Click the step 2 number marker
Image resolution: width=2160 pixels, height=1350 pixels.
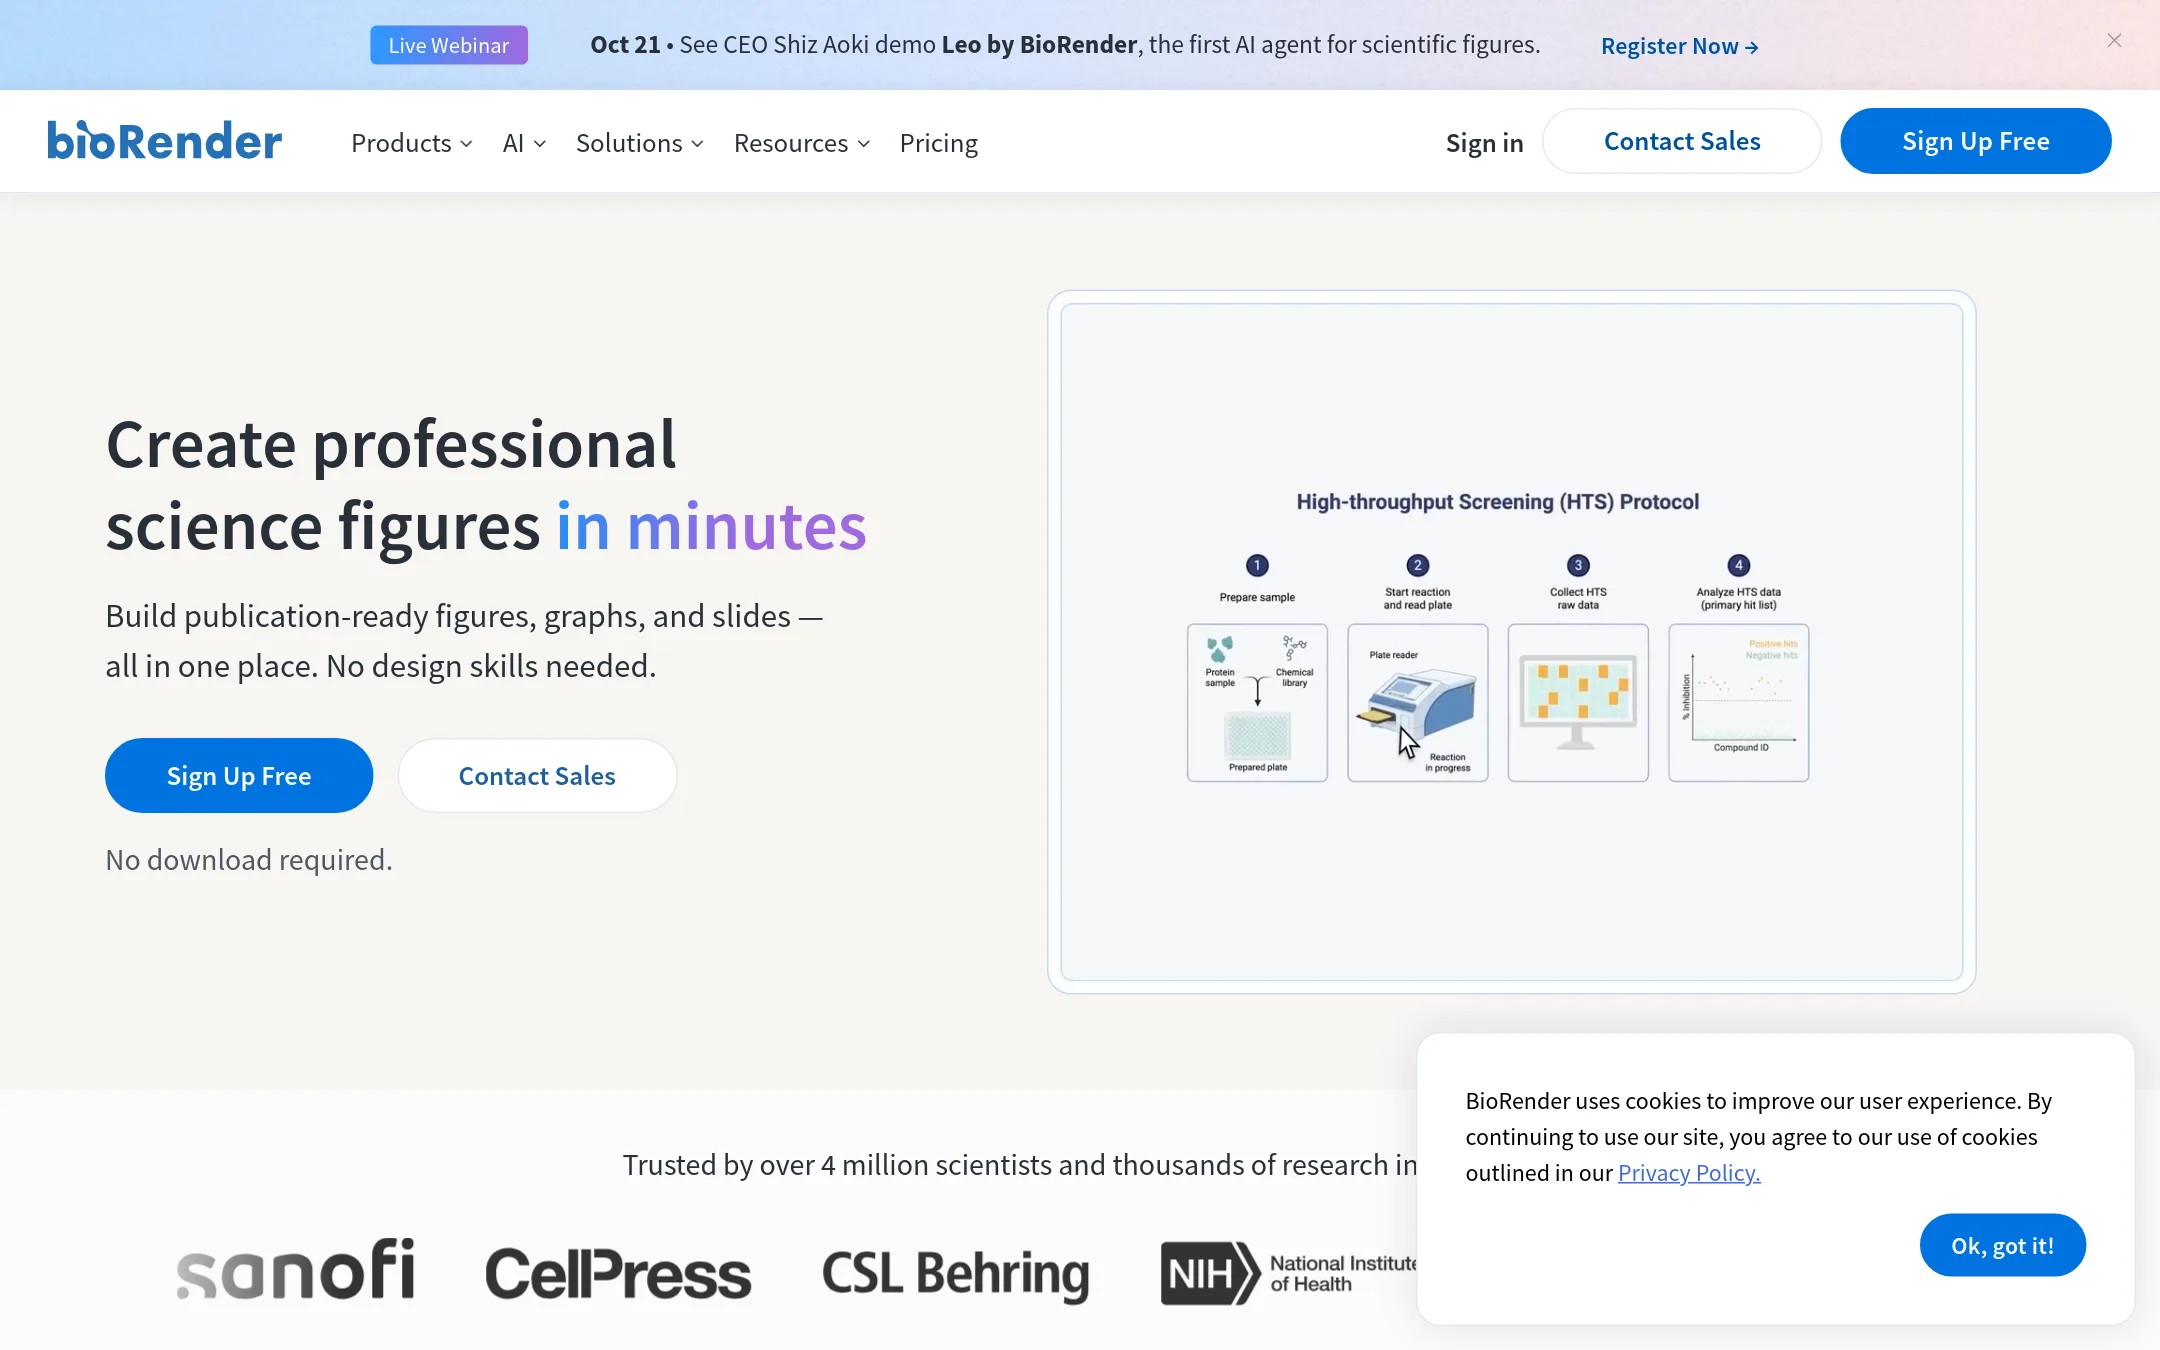point(1417,565)
